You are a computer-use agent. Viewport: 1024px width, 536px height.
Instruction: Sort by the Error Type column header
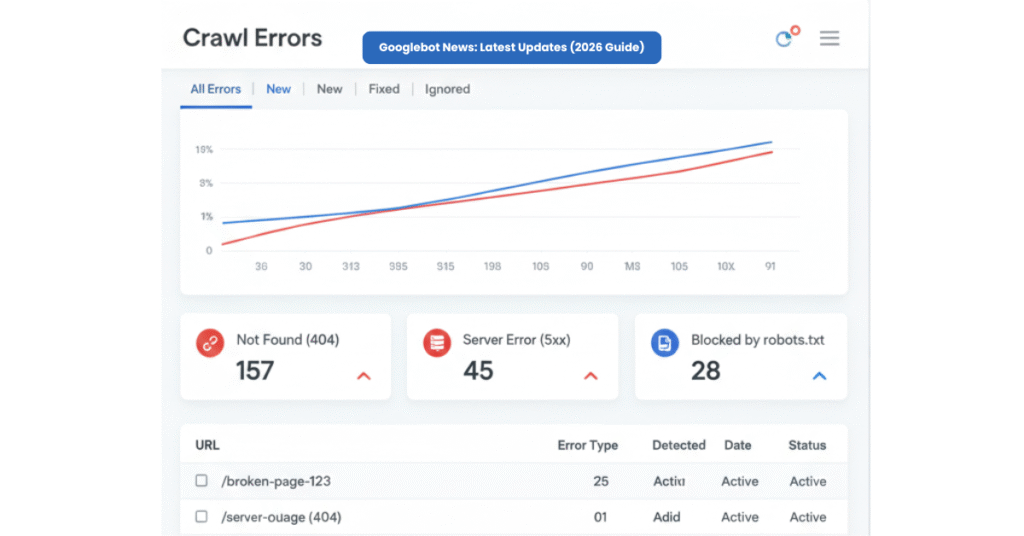point(587,445)
